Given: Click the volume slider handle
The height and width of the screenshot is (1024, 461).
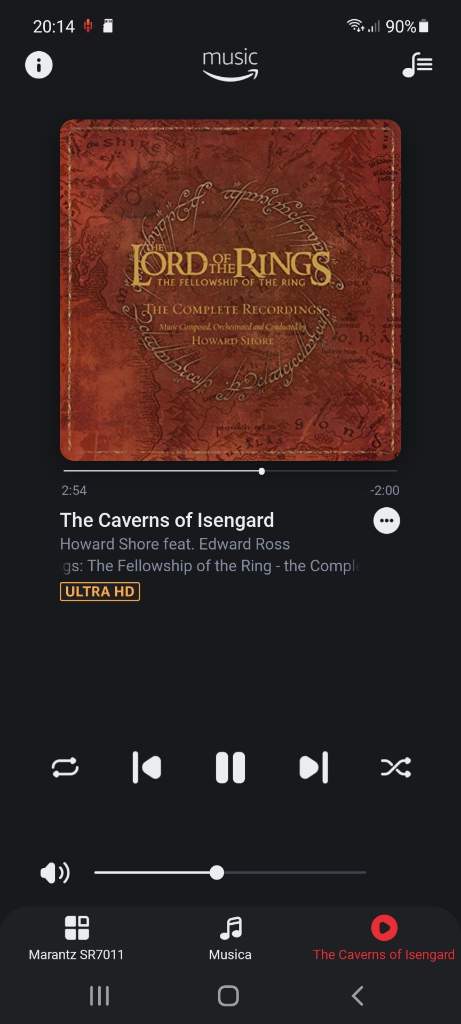Looking at the screenshot, I should pos(217,872).
